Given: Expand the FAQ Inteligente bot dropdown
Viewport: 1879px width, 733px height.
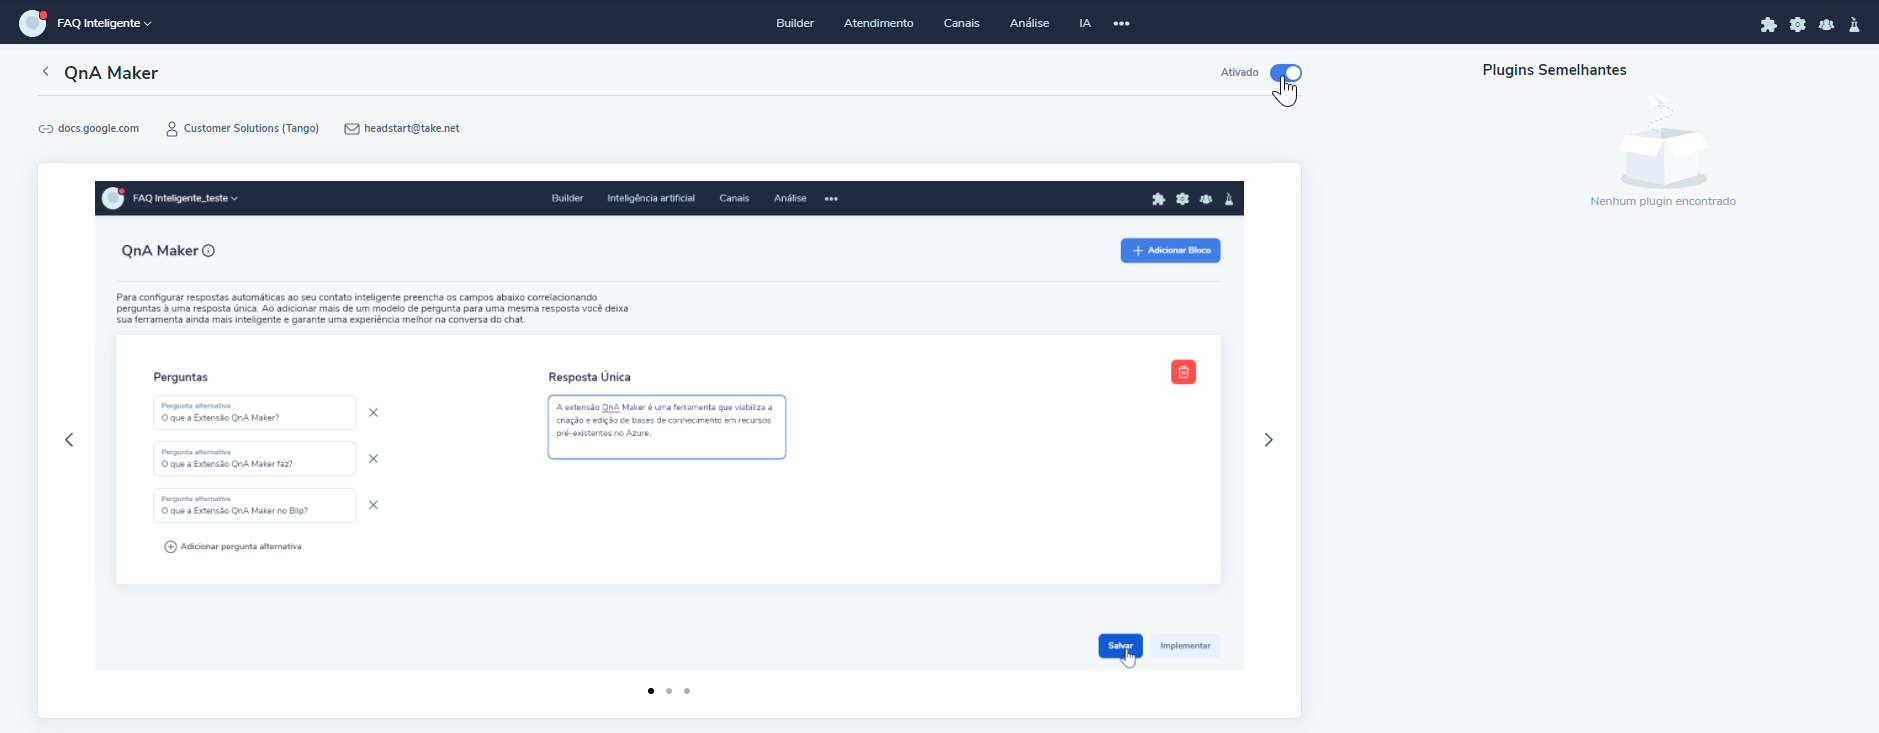Looking at the screenshot, I should coord(104,23).
